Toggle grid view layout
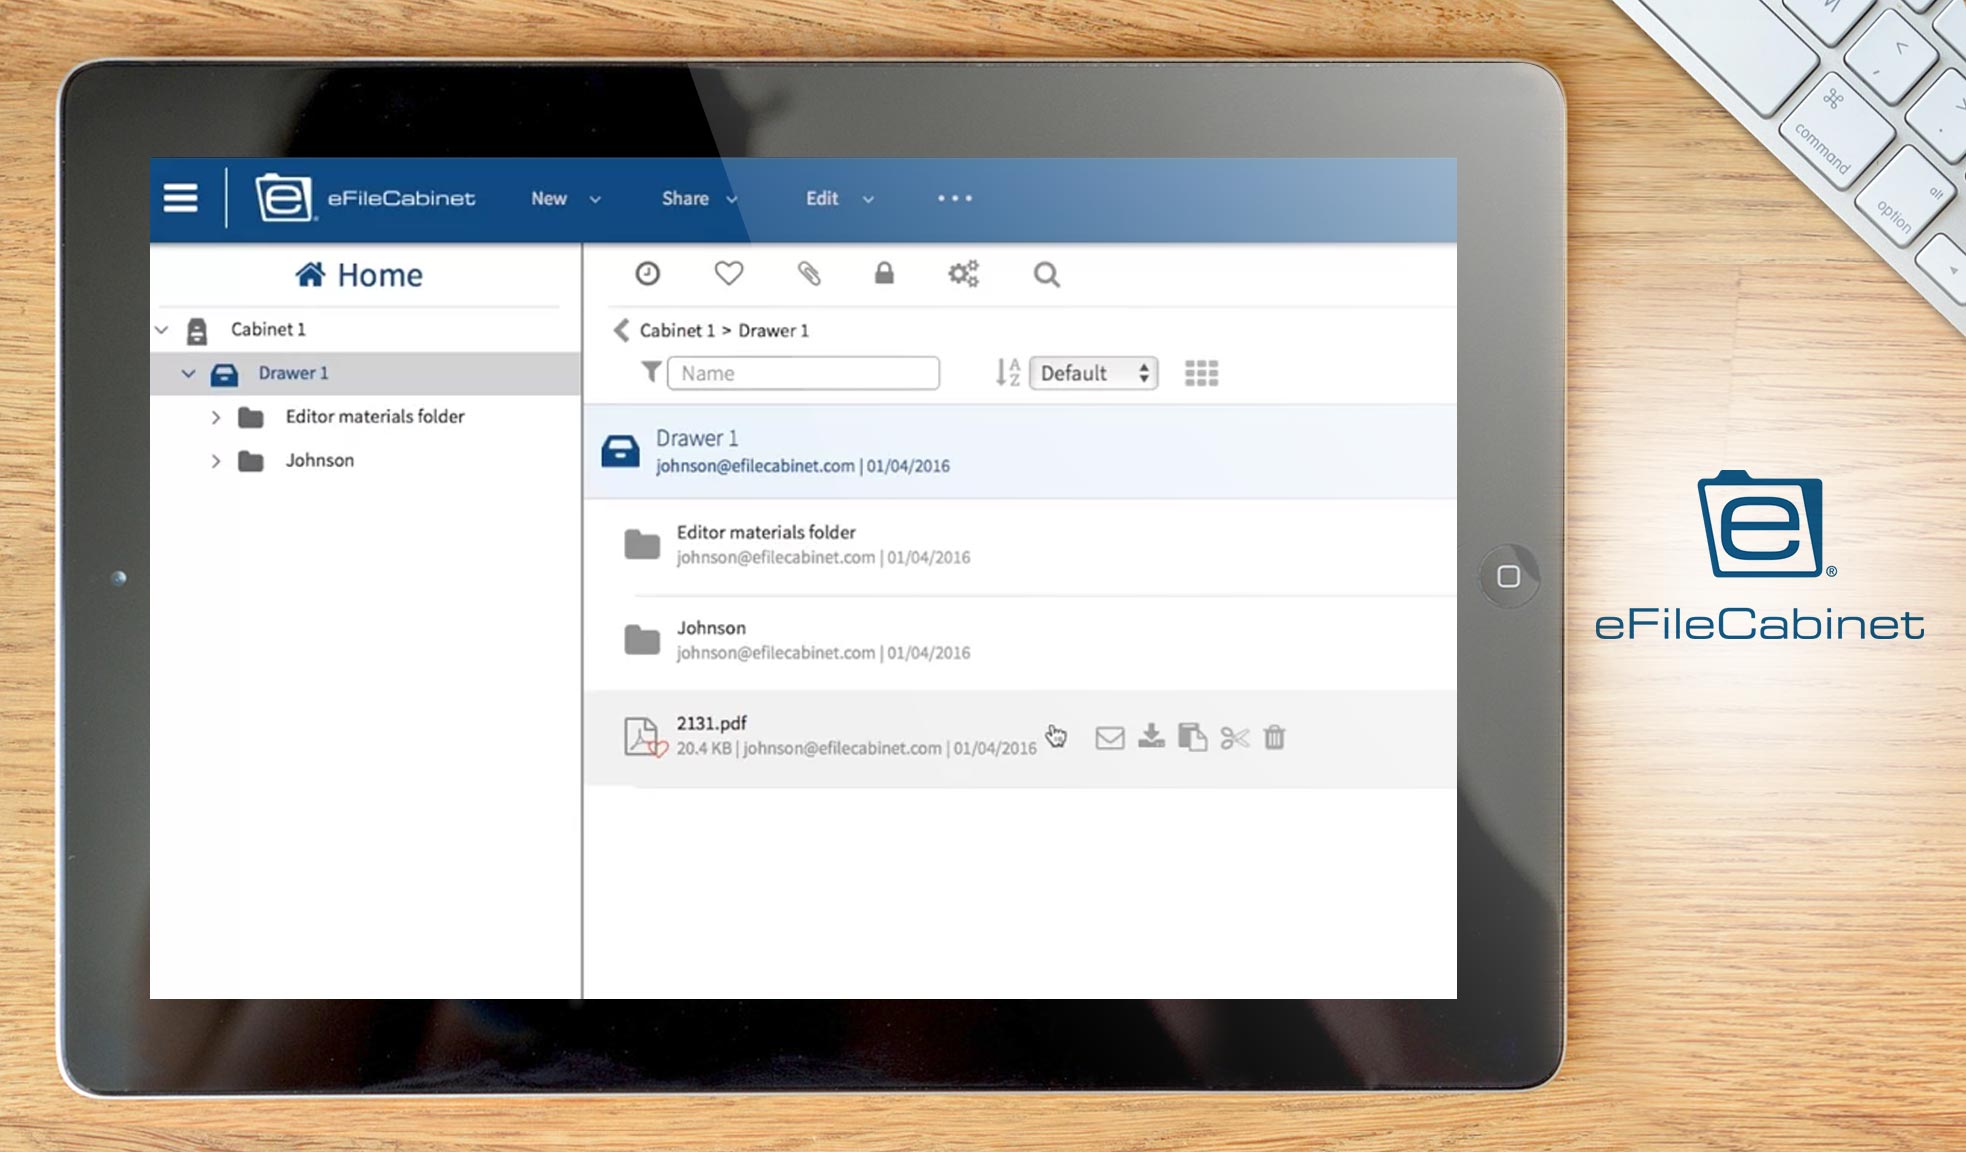The width and height of the screenshot is (1966, 1152). pos(1200,372)
